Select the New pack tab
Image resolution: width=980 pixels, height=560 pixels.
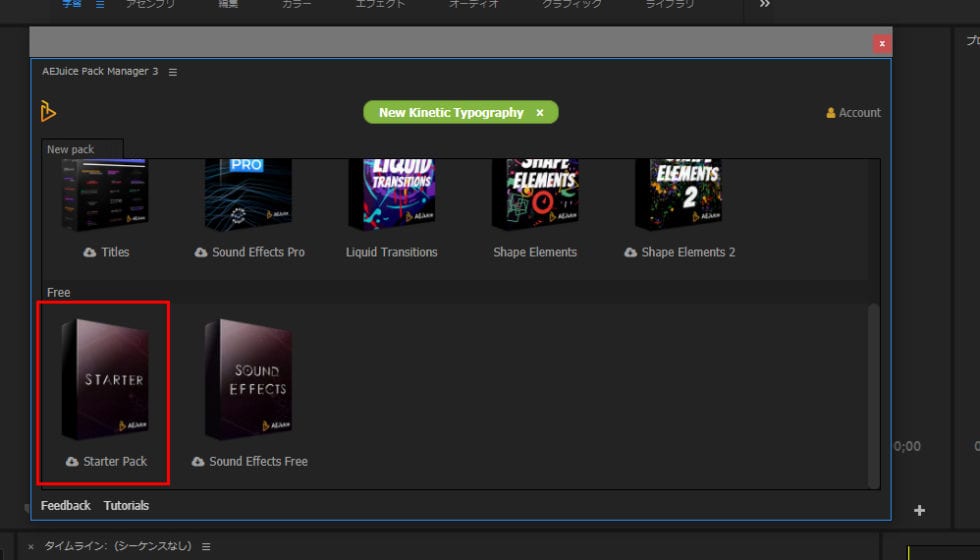pyautogui.click(x=82, y=149)
